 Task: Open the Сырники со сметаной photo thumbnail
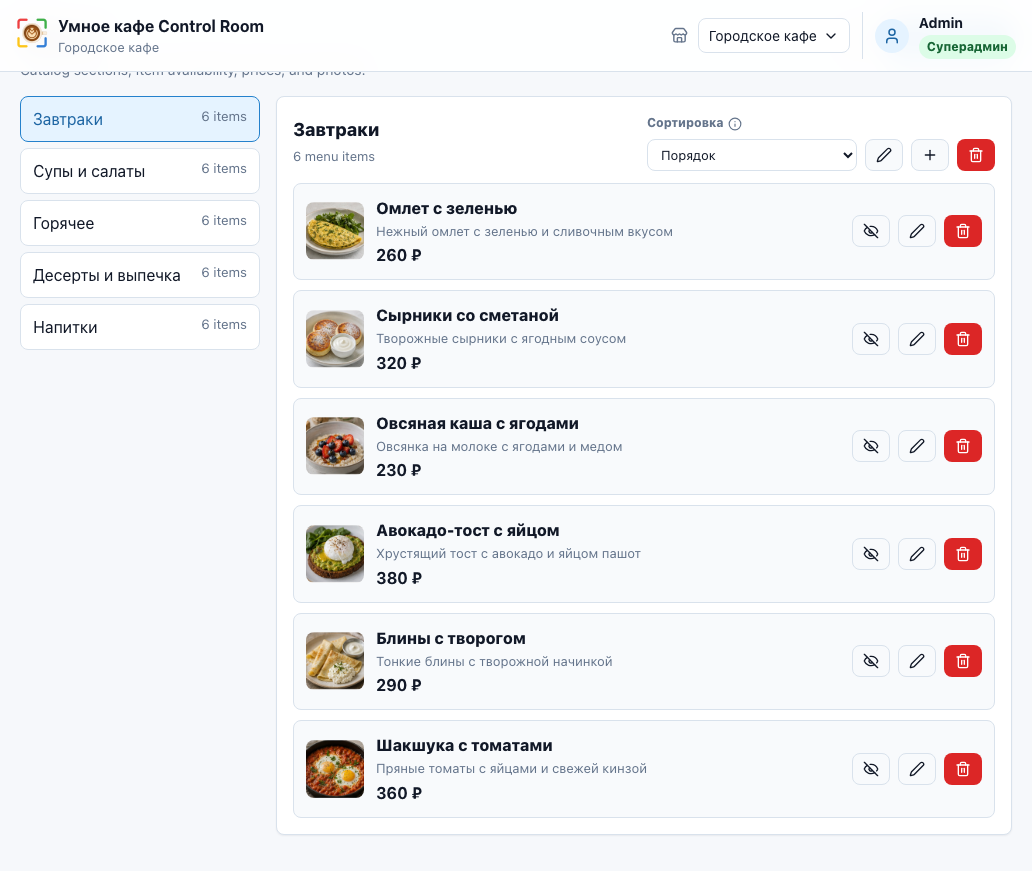click(335, 339)
